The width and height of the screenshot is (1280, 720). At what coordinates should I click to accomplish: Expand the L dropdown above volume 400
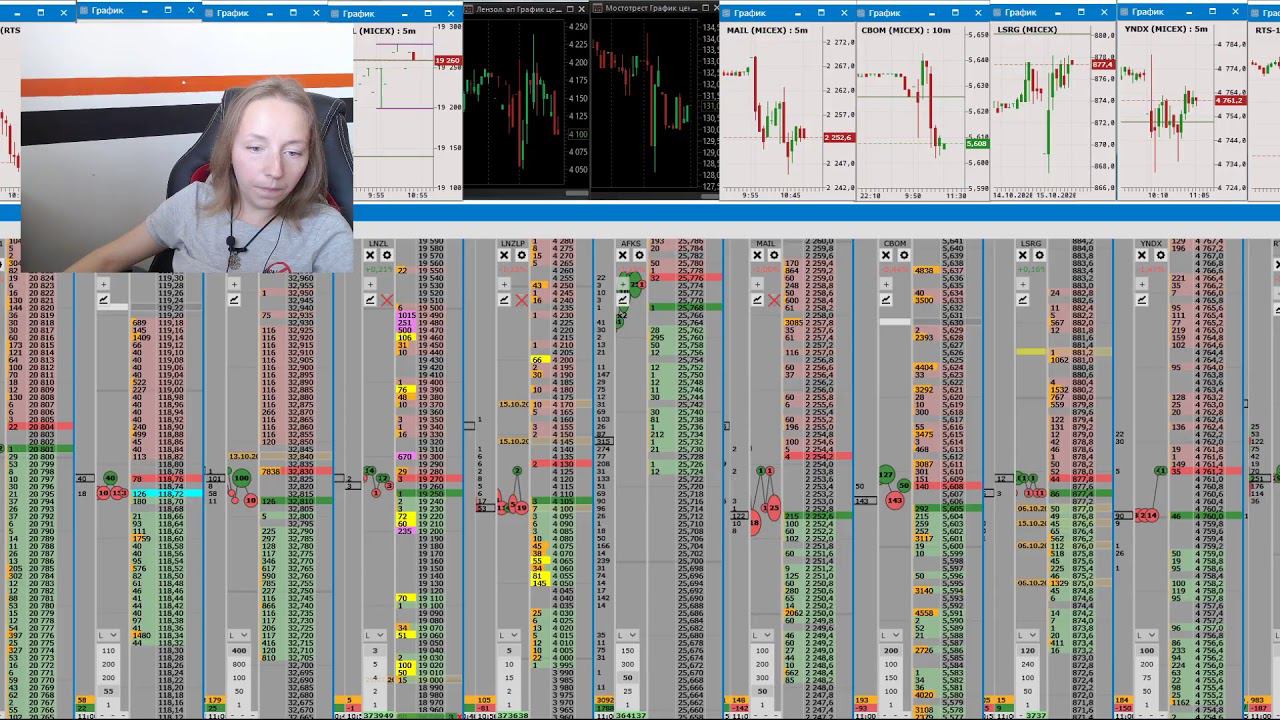238,635
